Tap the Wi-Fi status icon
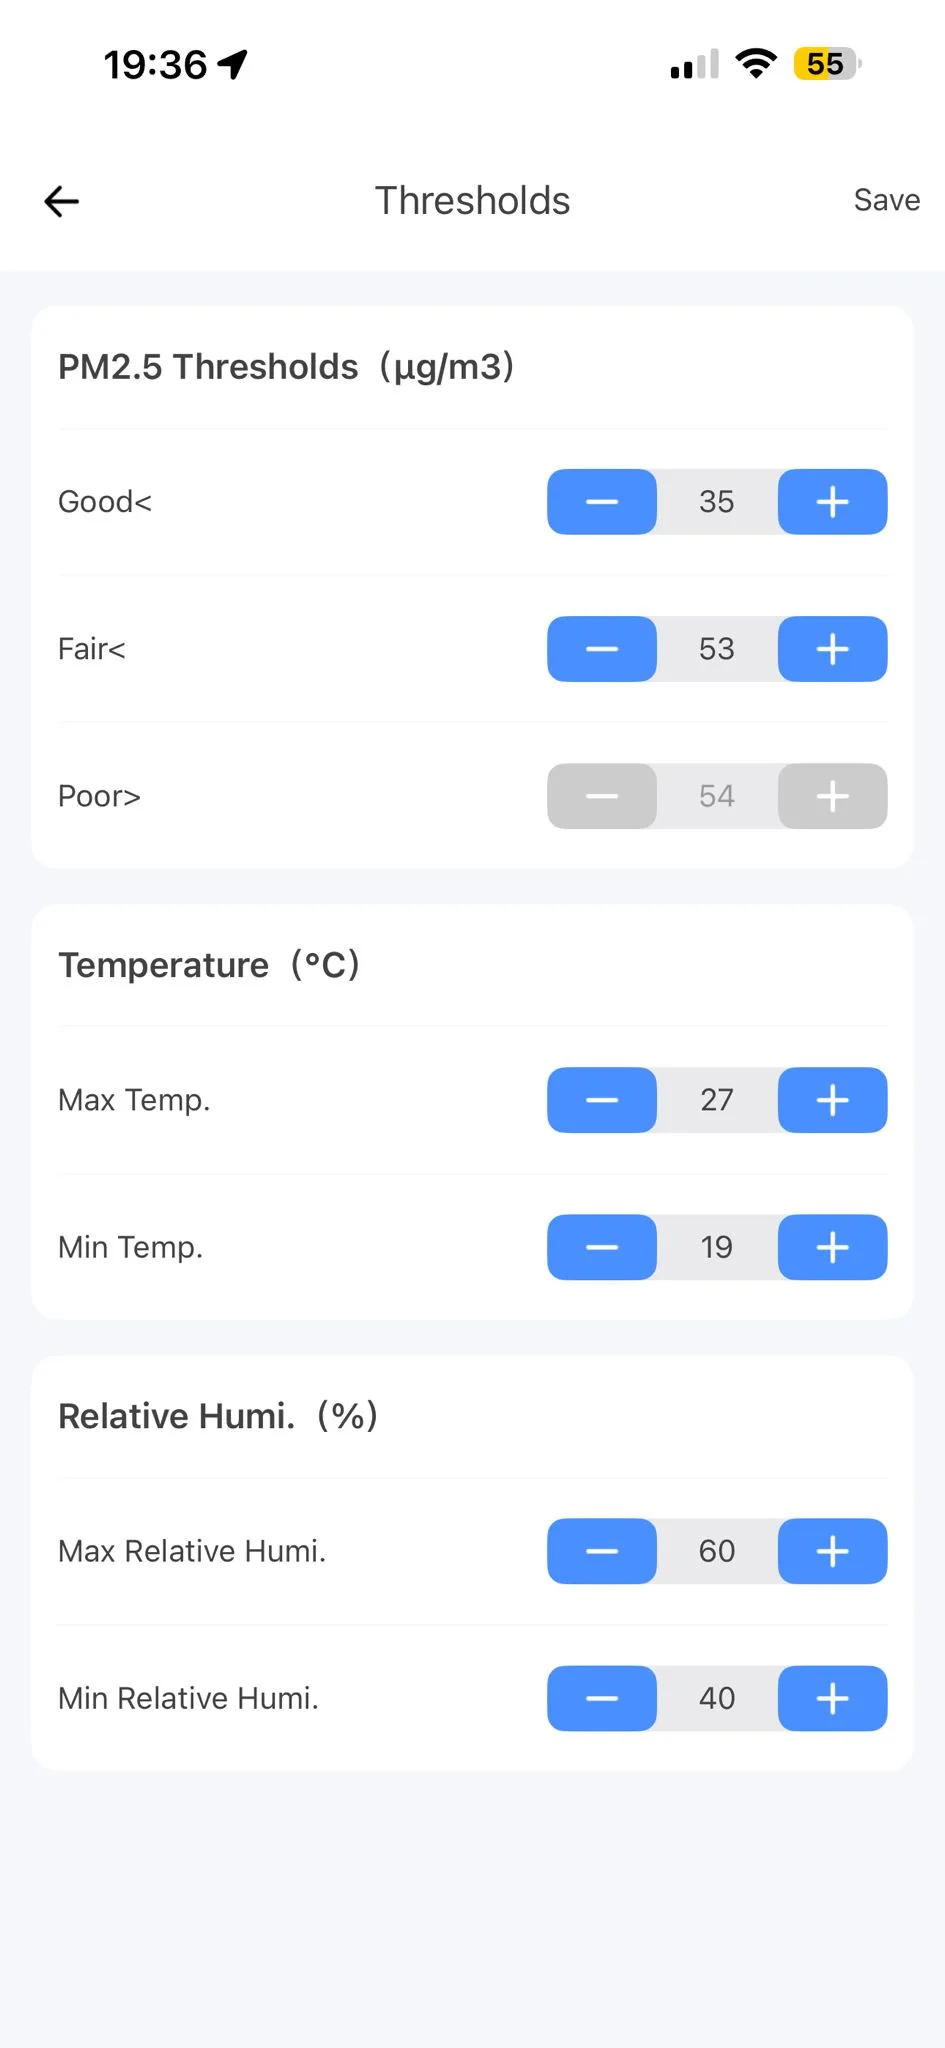 pos(756,64)
